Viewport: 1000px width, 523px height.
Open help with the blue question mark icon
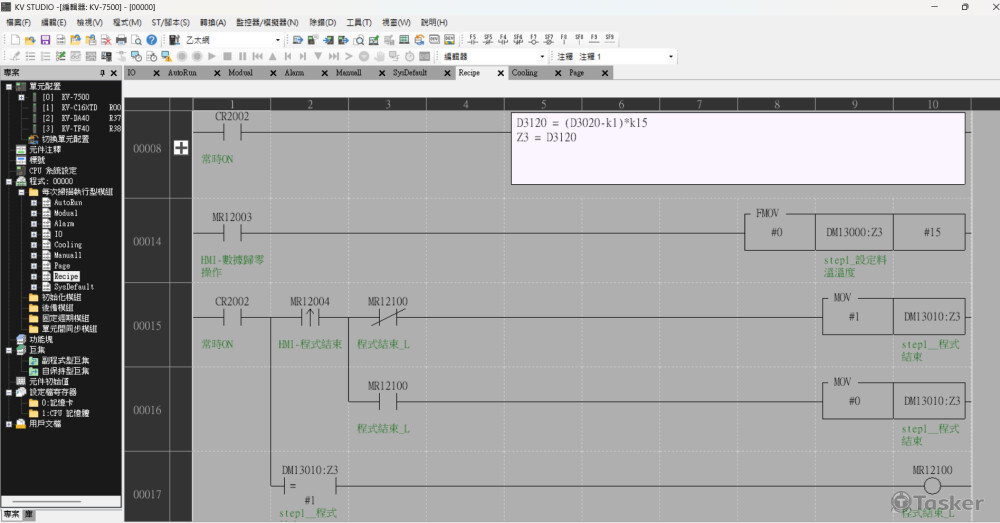pos(152,40)
